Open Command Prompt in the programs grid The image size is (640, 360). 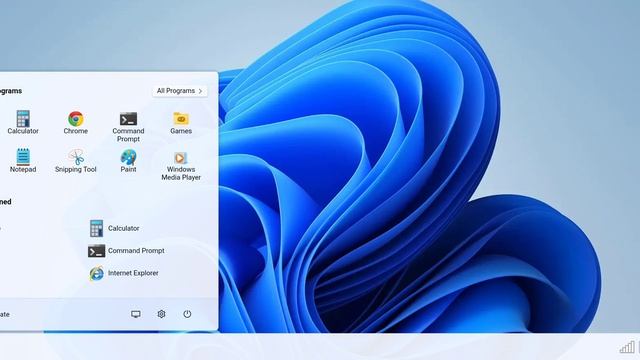(128, 127)
